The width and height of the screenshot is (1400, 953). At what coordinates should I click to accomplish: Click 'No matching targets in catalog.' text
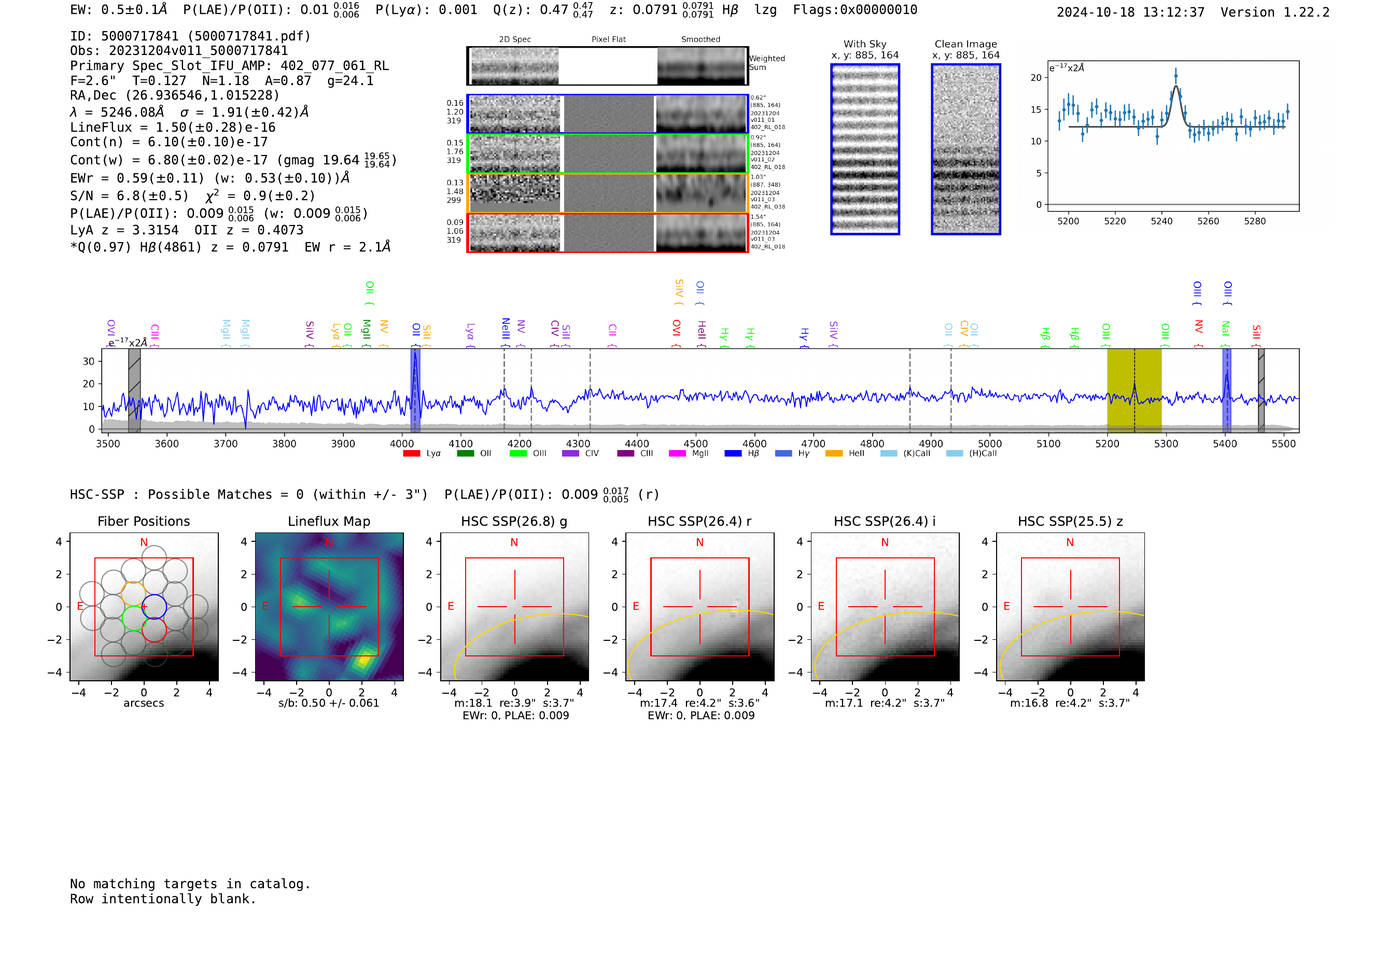190,884
